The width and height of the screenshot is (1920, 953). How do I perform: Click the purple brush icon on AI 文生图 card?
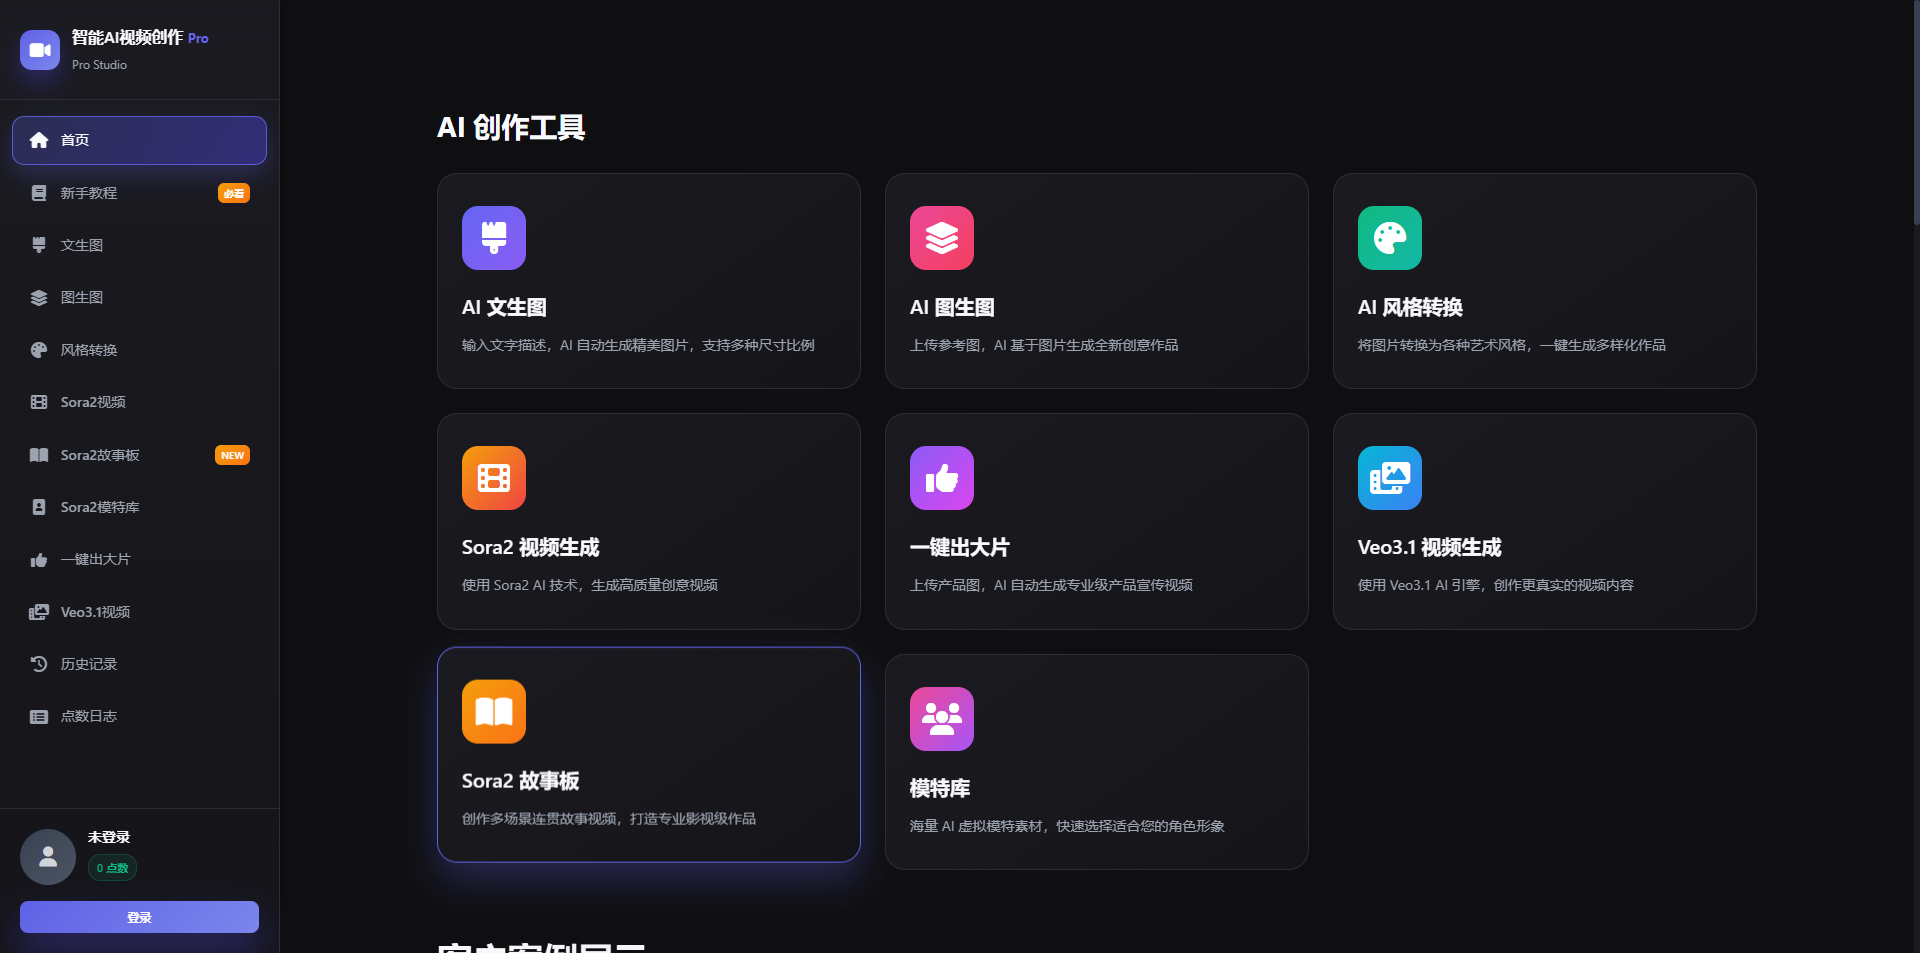(493, 238)
